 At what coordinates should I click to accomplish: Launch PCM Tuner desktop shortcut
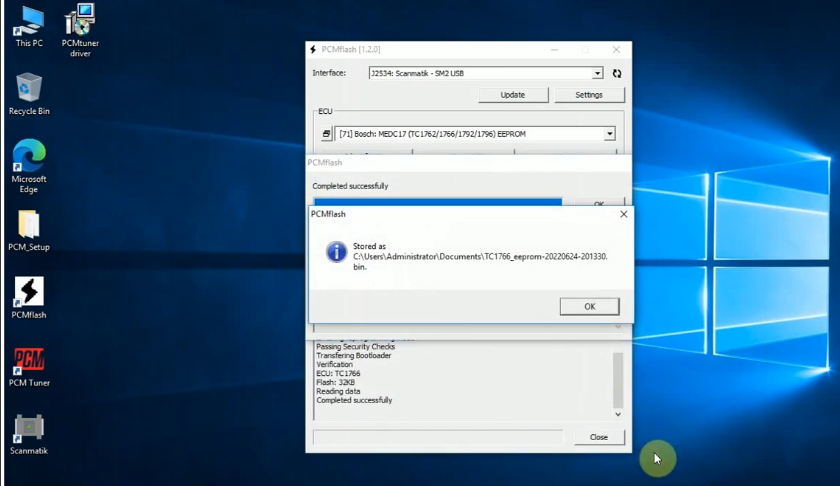point(29,367)
